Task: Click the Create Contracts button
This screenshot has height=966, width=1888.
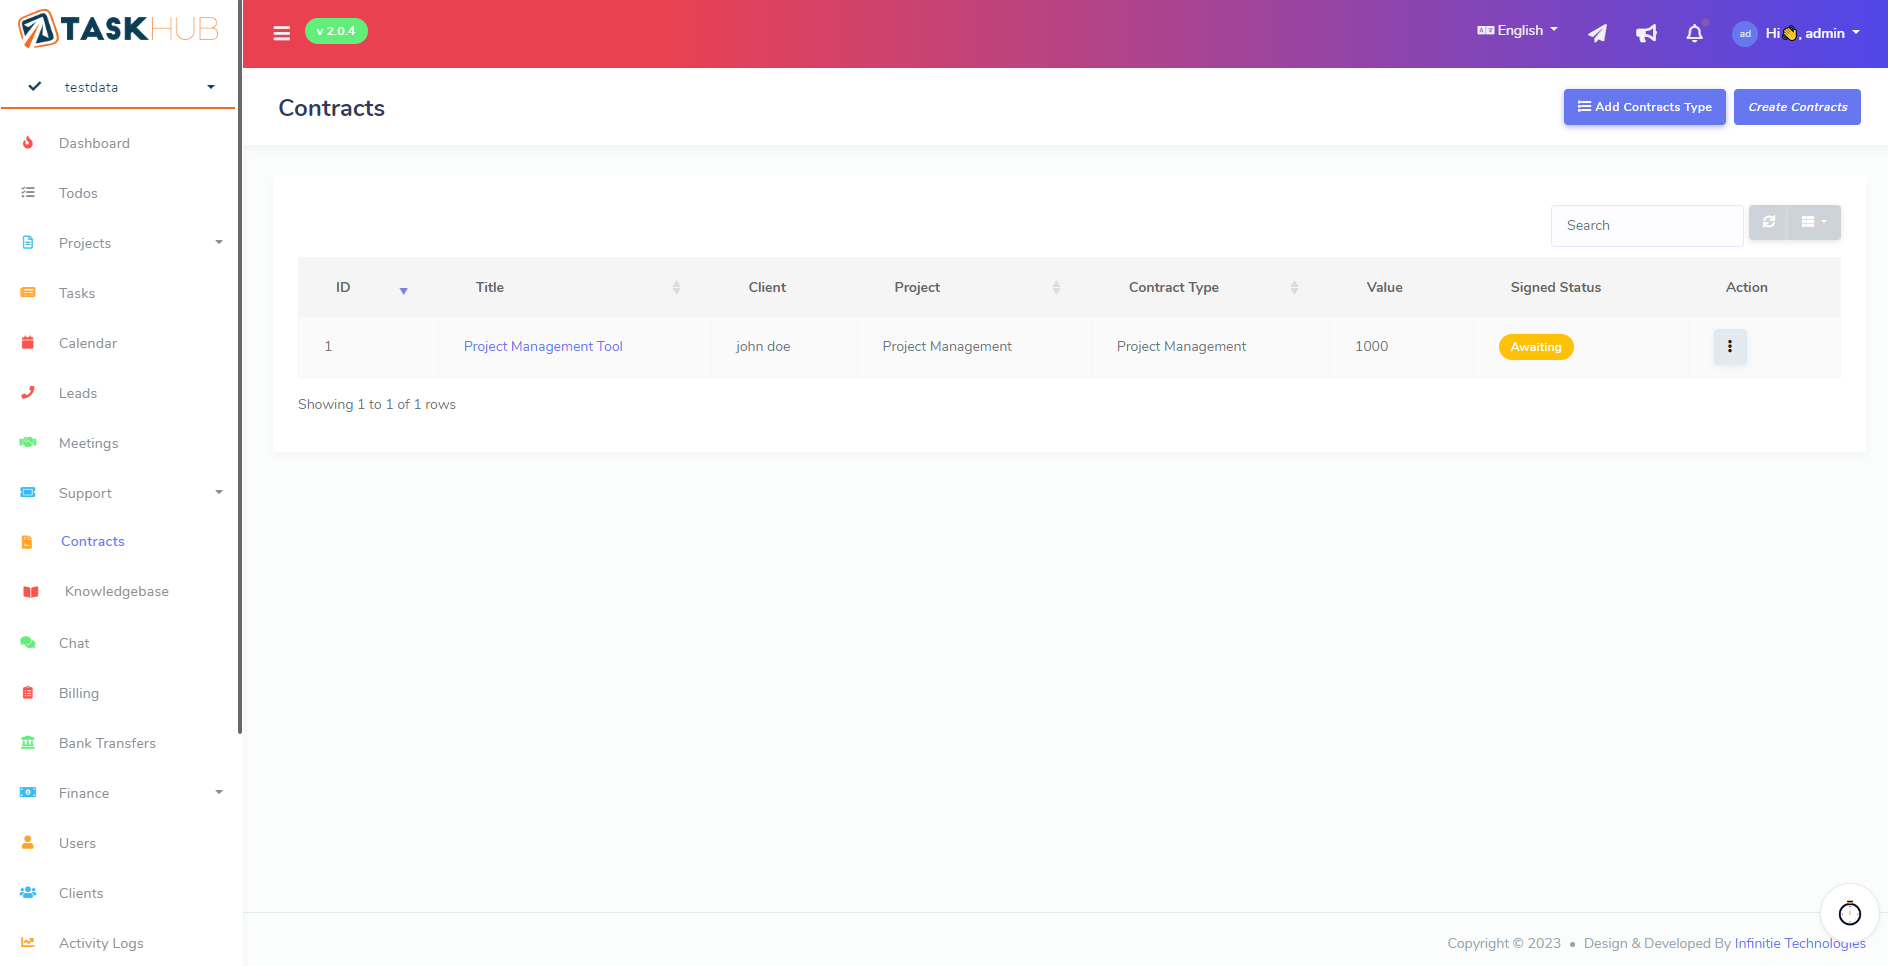Action: click(1796, 107)
